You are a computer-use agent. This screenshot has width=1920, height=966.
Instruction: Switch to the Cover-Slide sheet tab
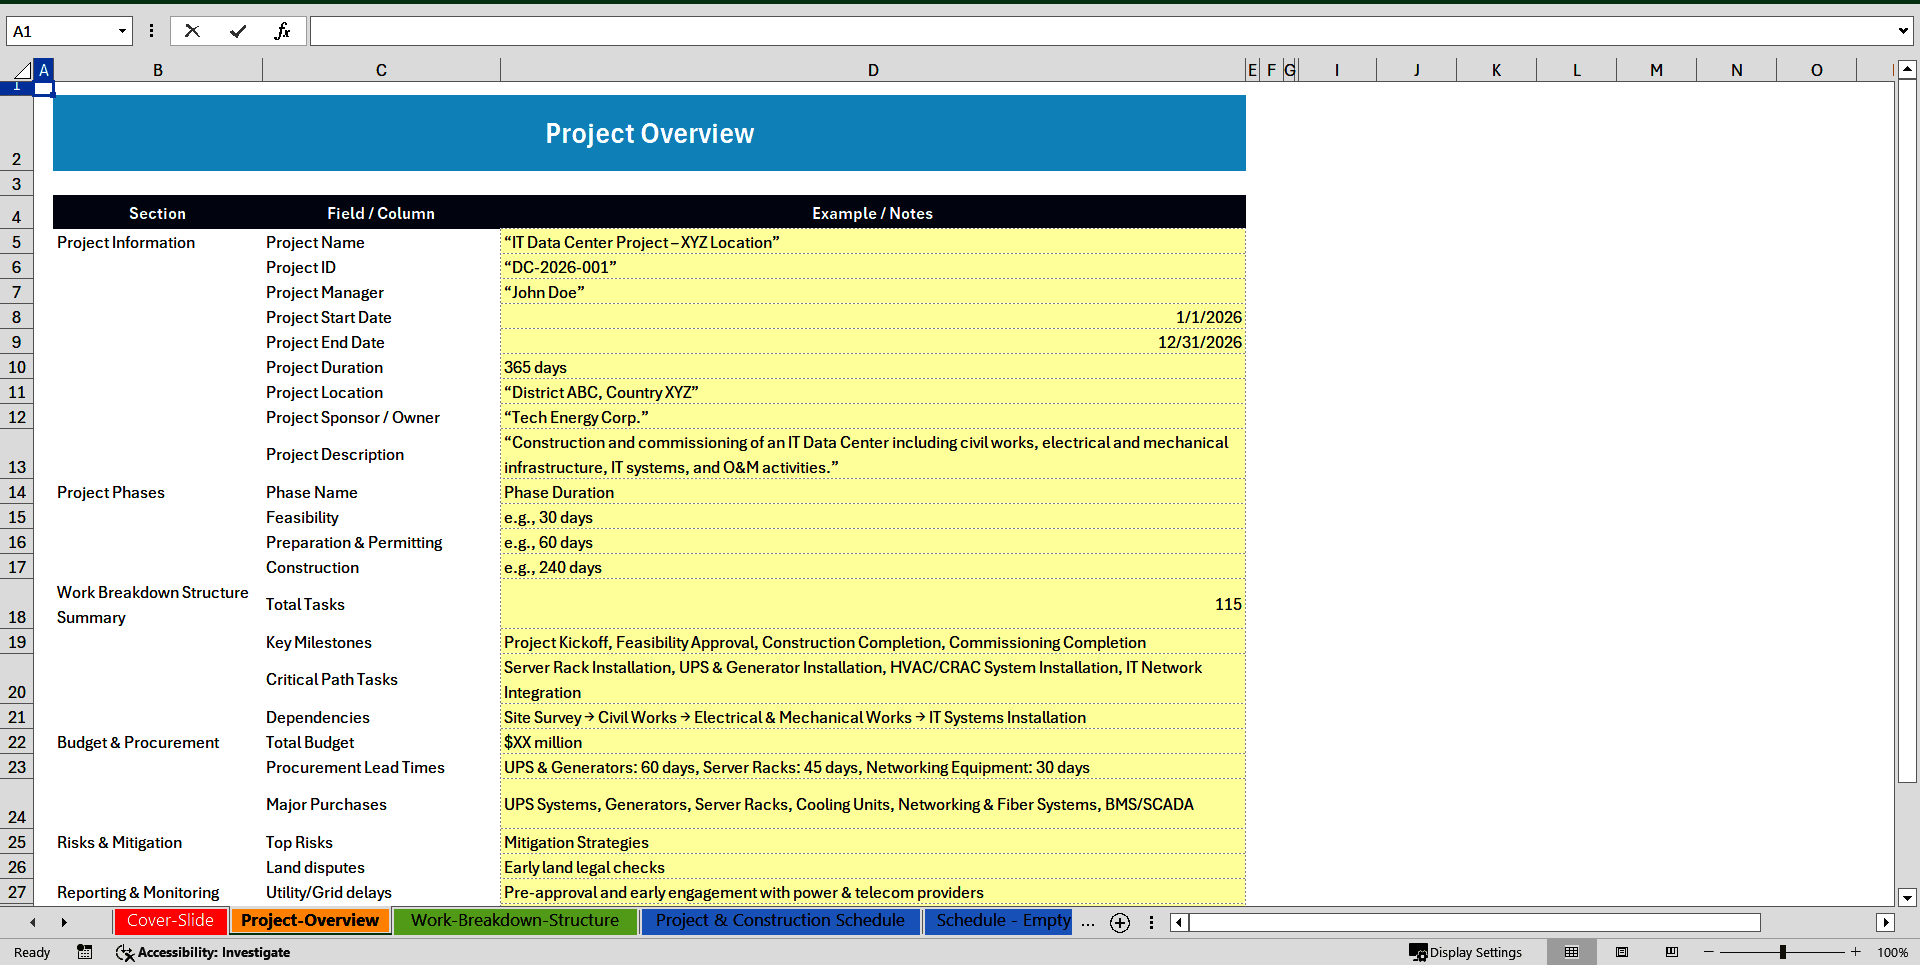tap(170, 921)
